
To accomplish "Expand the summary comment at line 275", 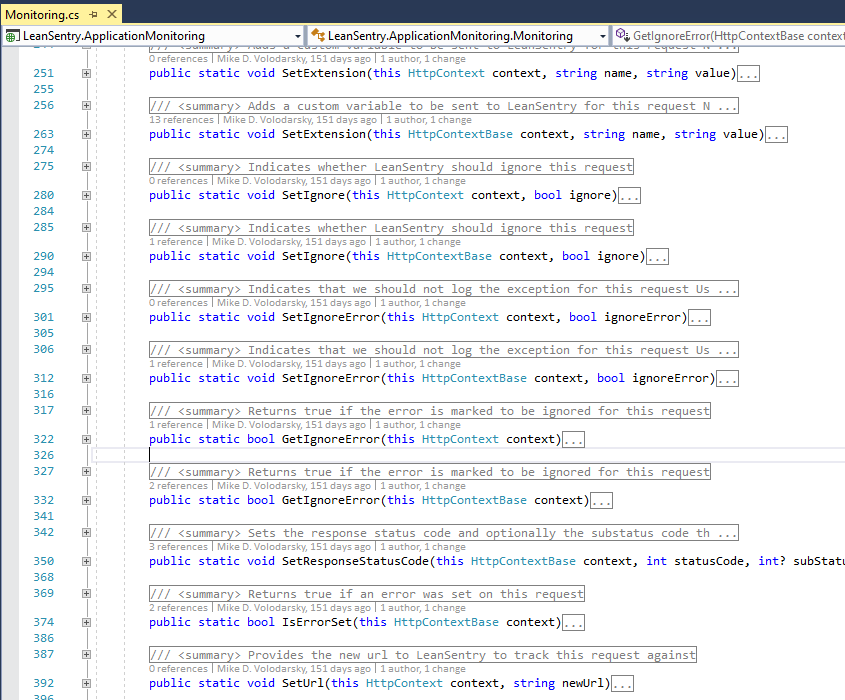I will tap(86, 167).
